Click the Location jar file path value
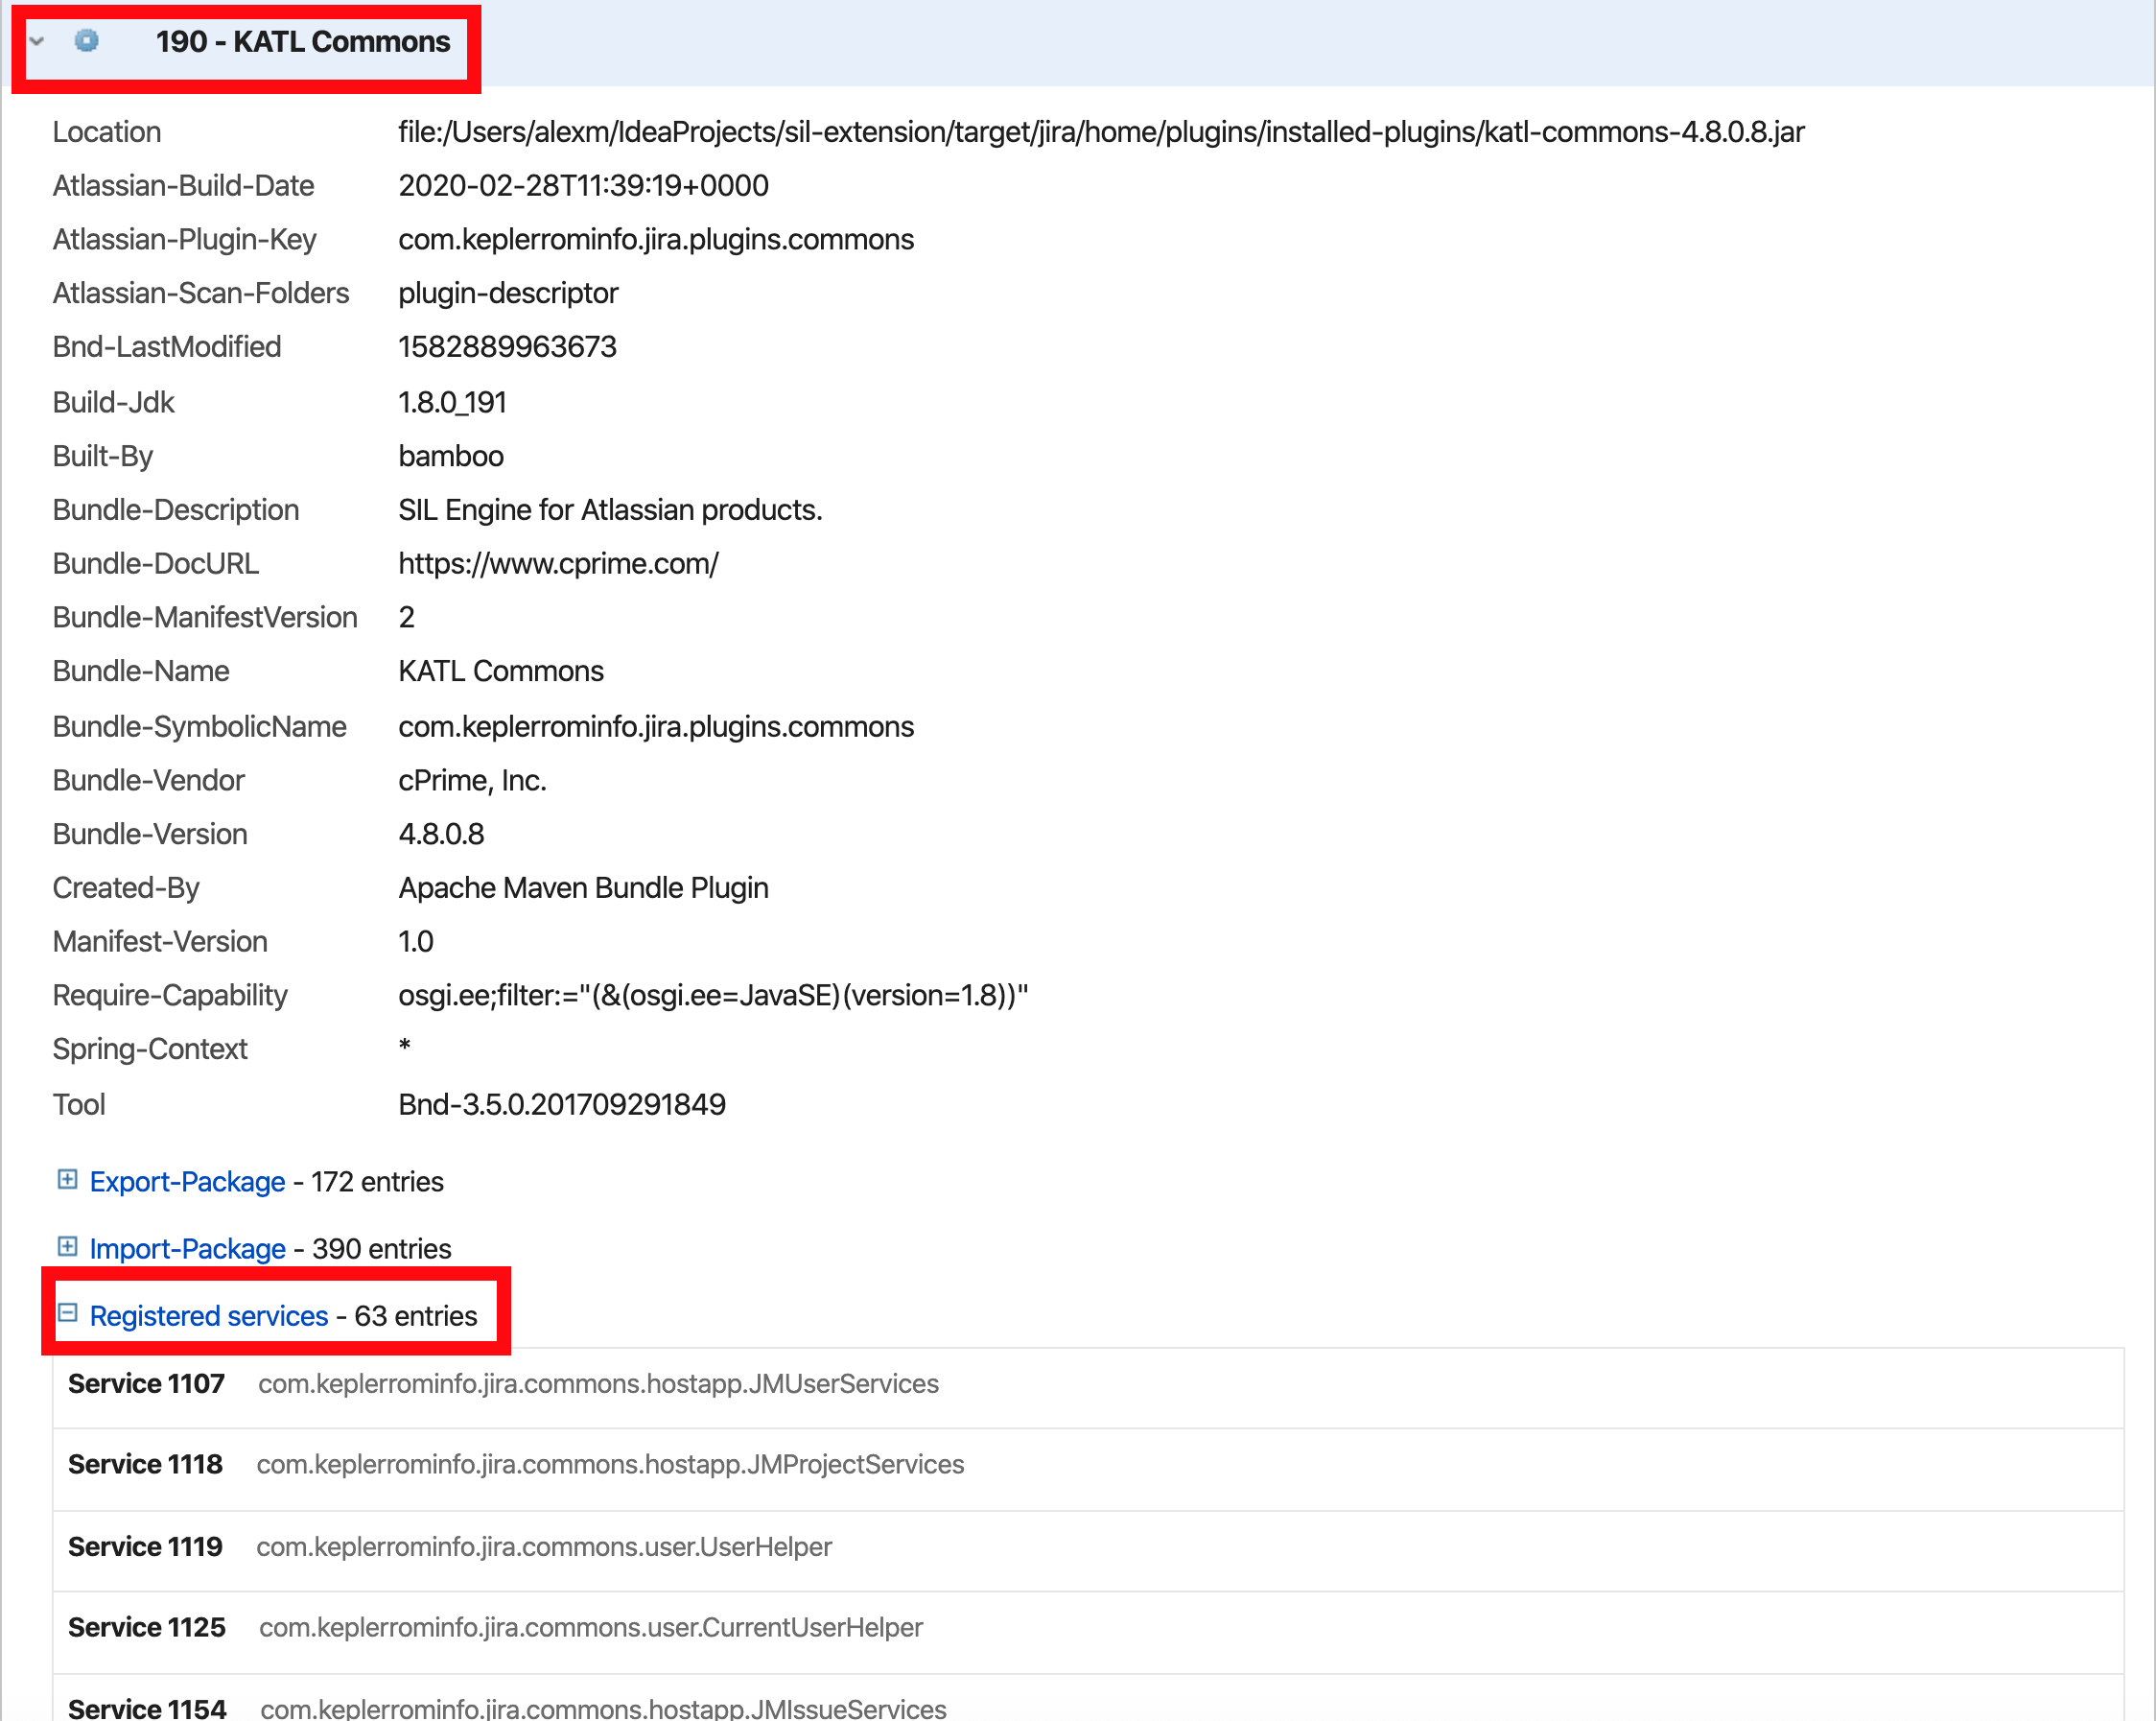The image size is (2156, 1721). (x=1101, y=132)
